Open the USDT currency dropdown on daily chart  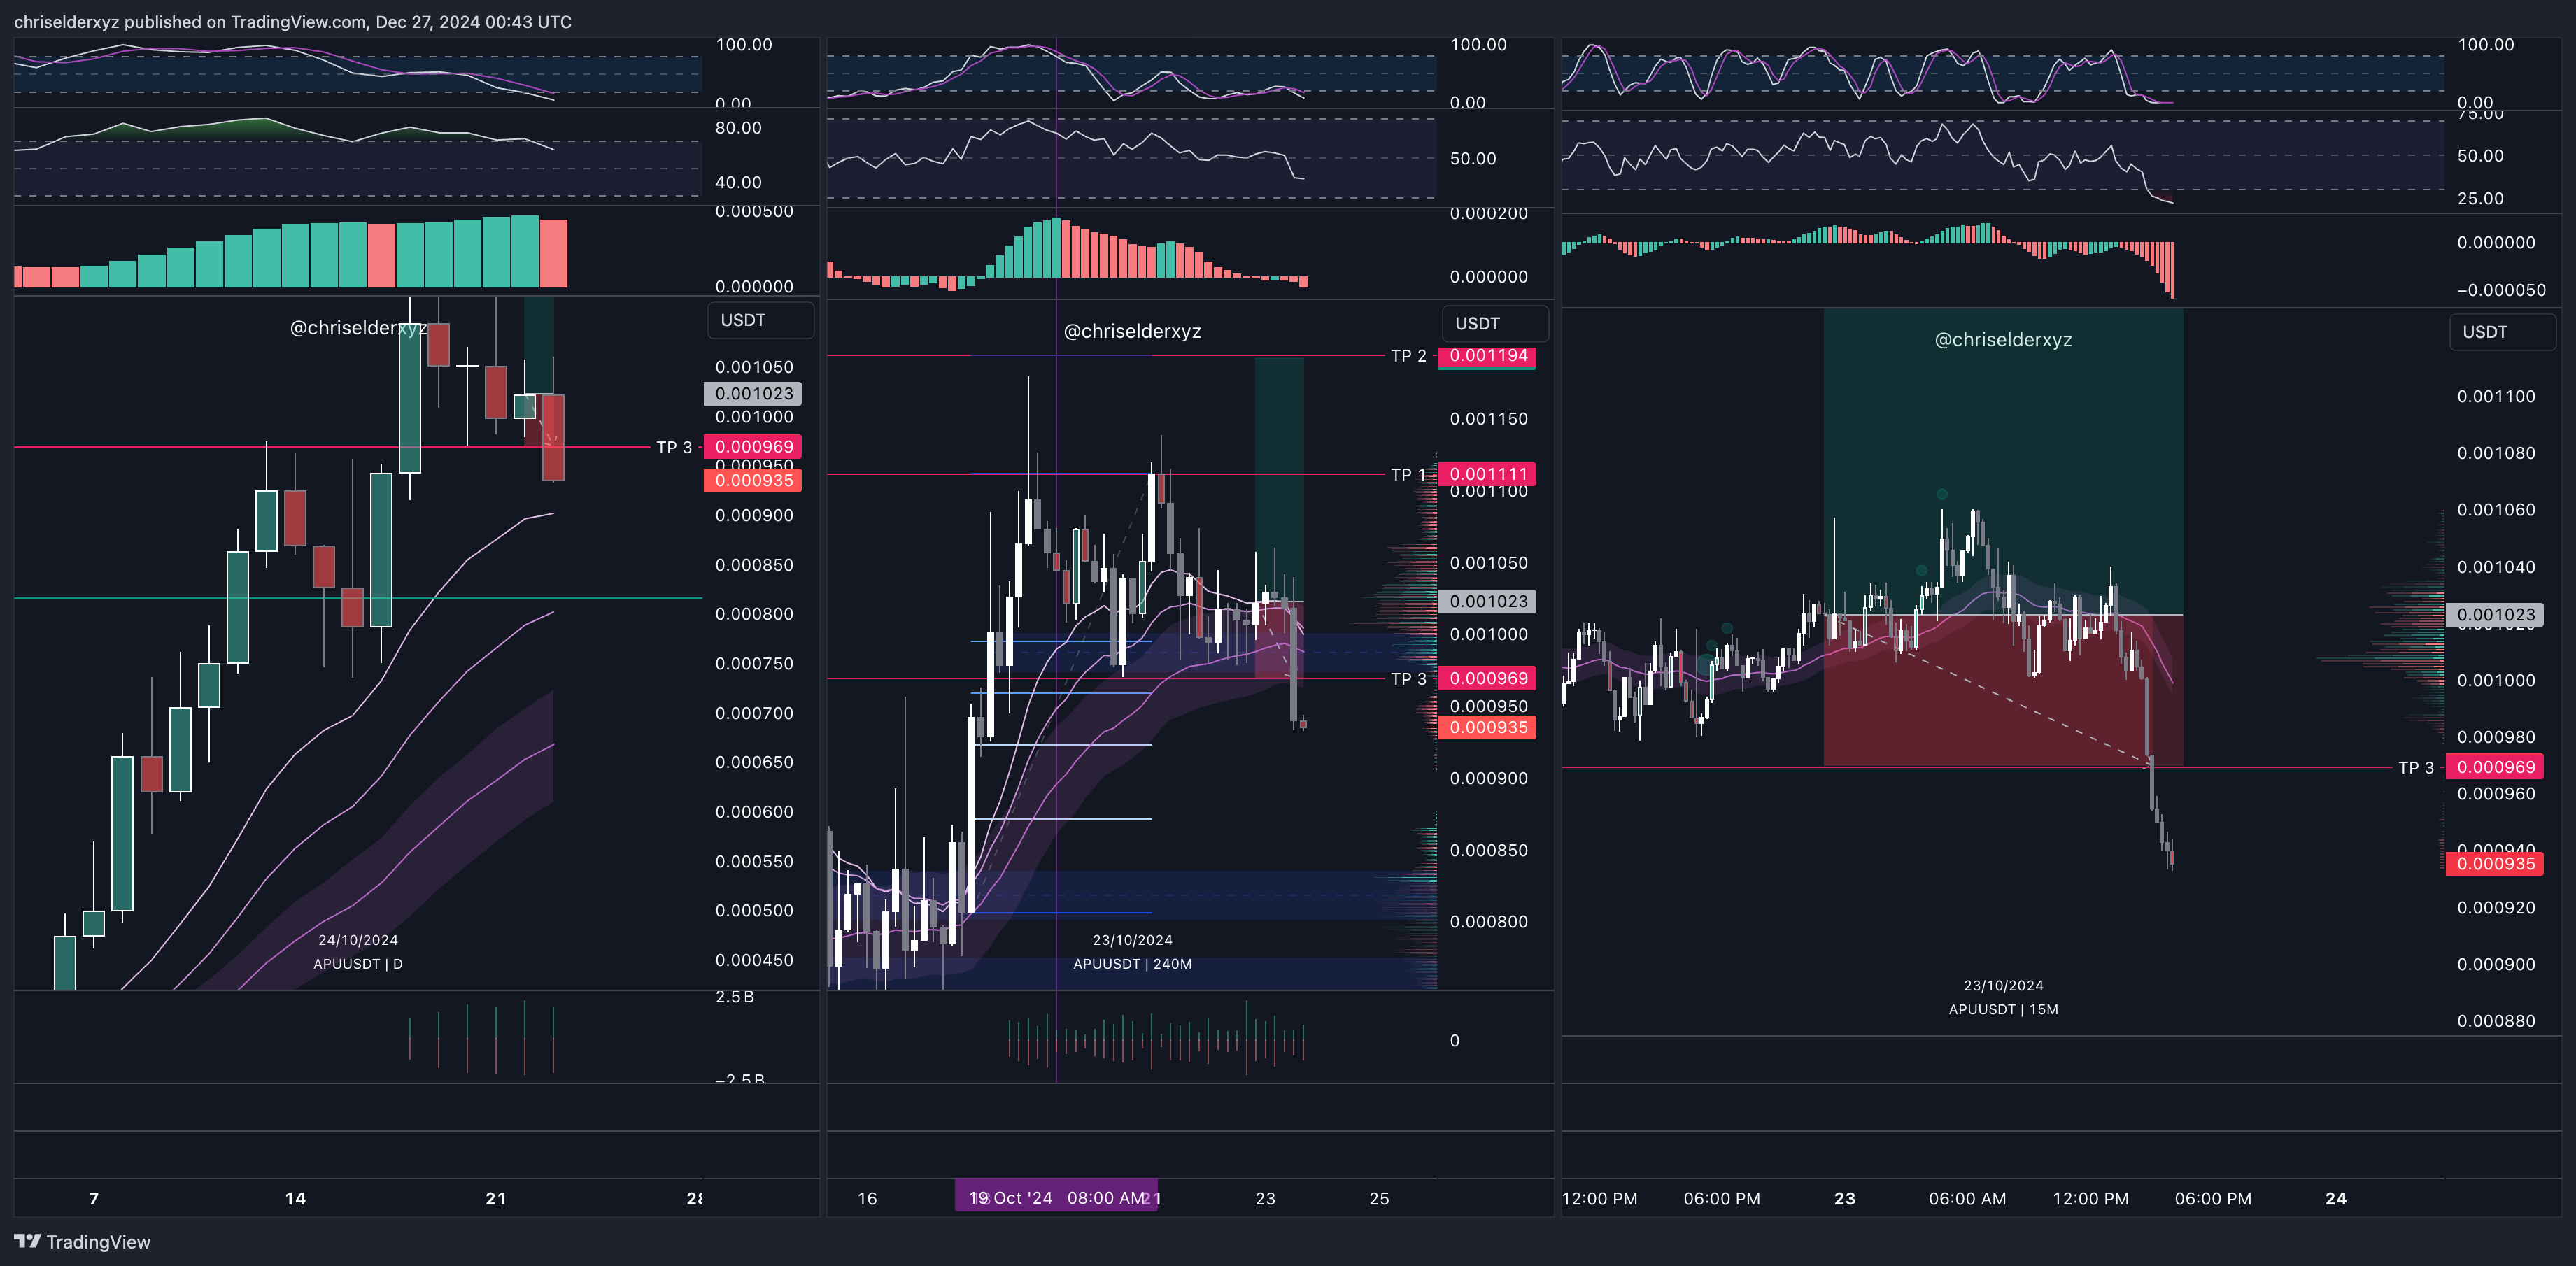pyautogui.click(x=760, y=320)
